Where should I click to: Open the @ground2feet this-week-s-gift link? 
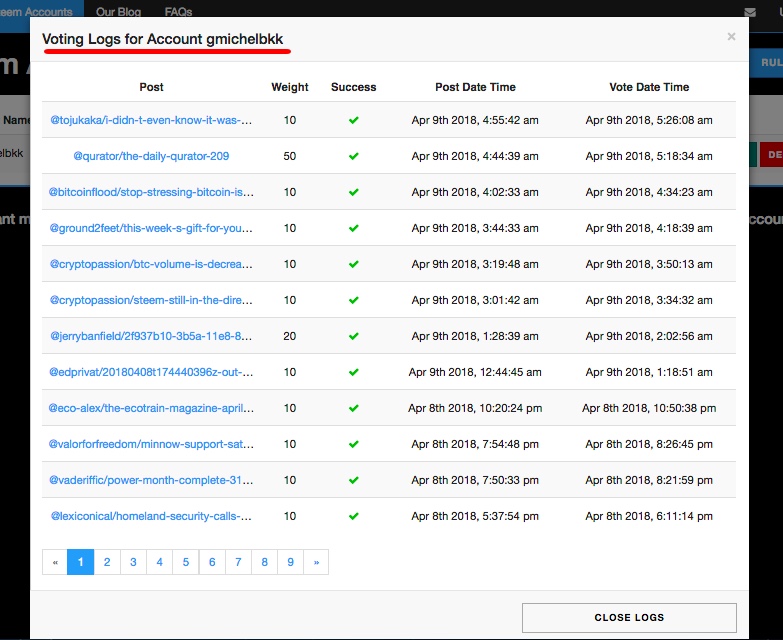click(151, 228)
